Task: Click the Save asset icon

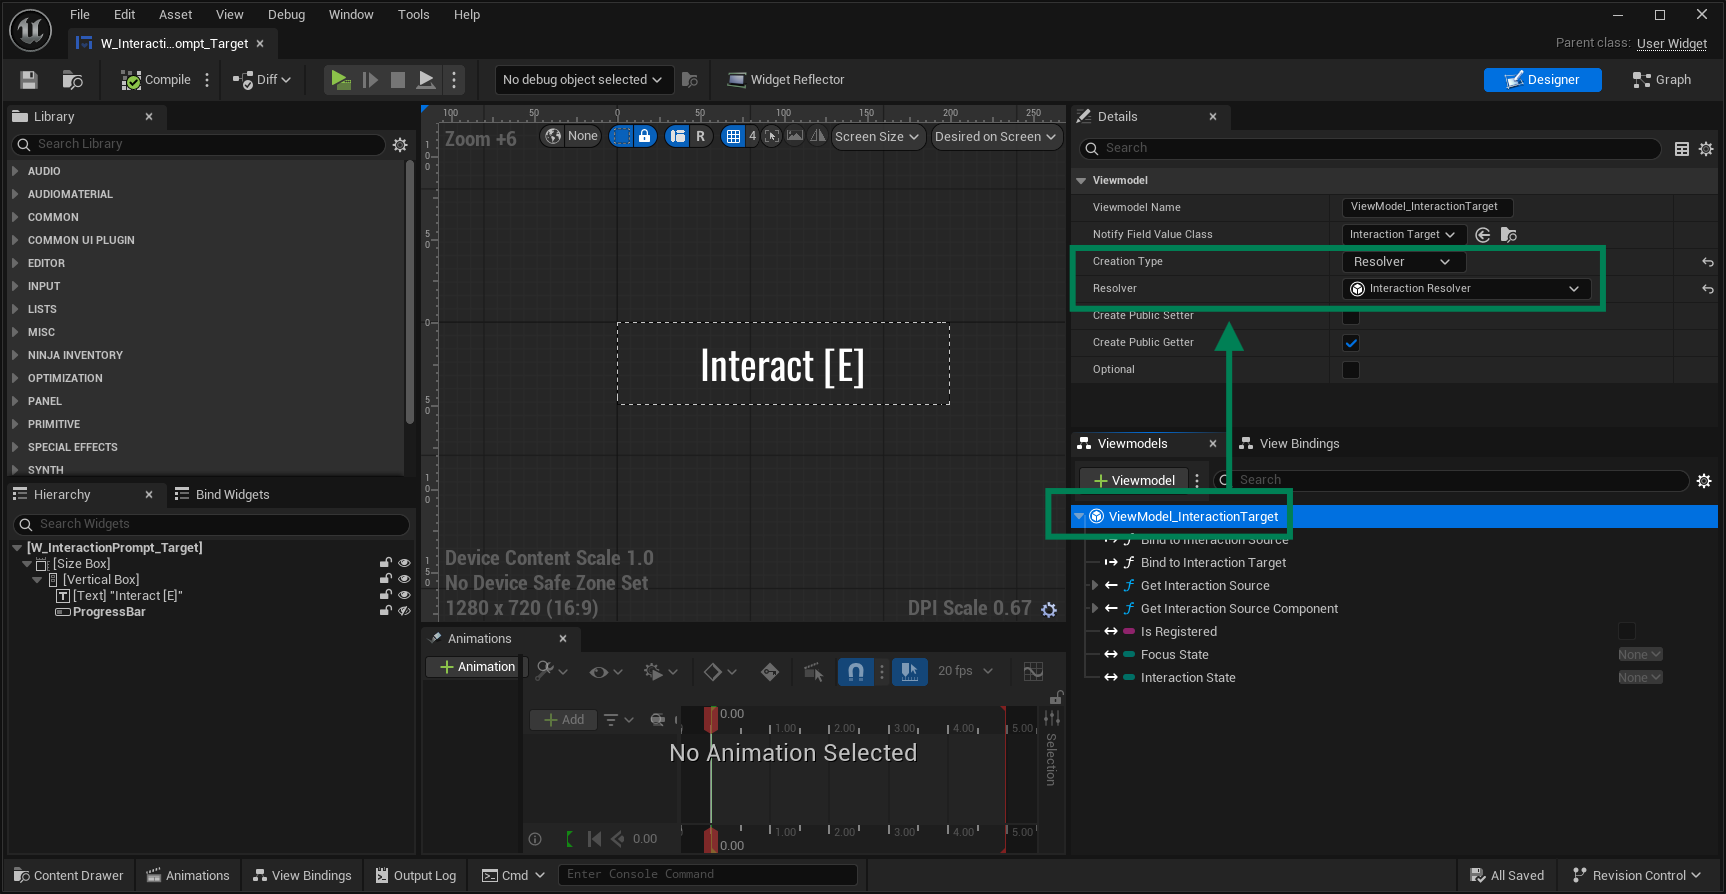Action: click(29, 80)
